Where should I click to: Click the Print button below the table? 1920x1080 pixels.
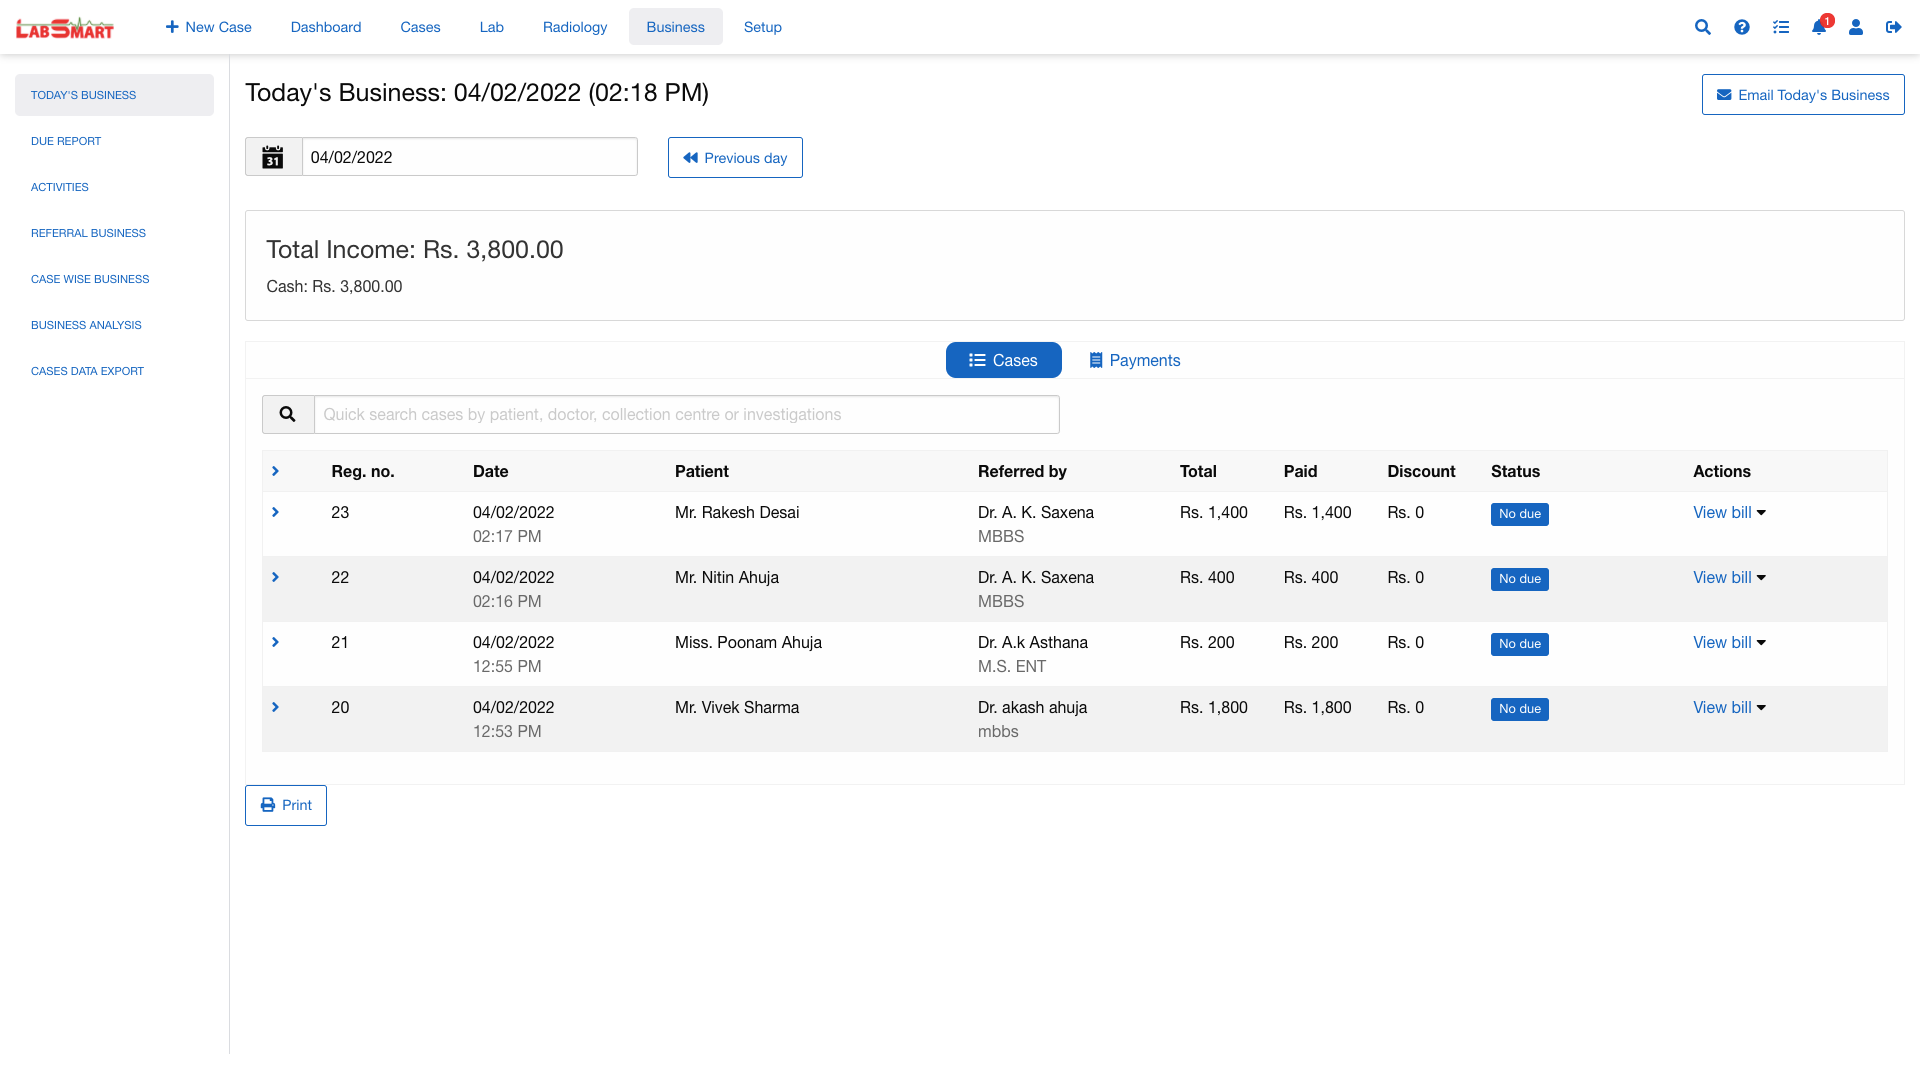[285, 805]
